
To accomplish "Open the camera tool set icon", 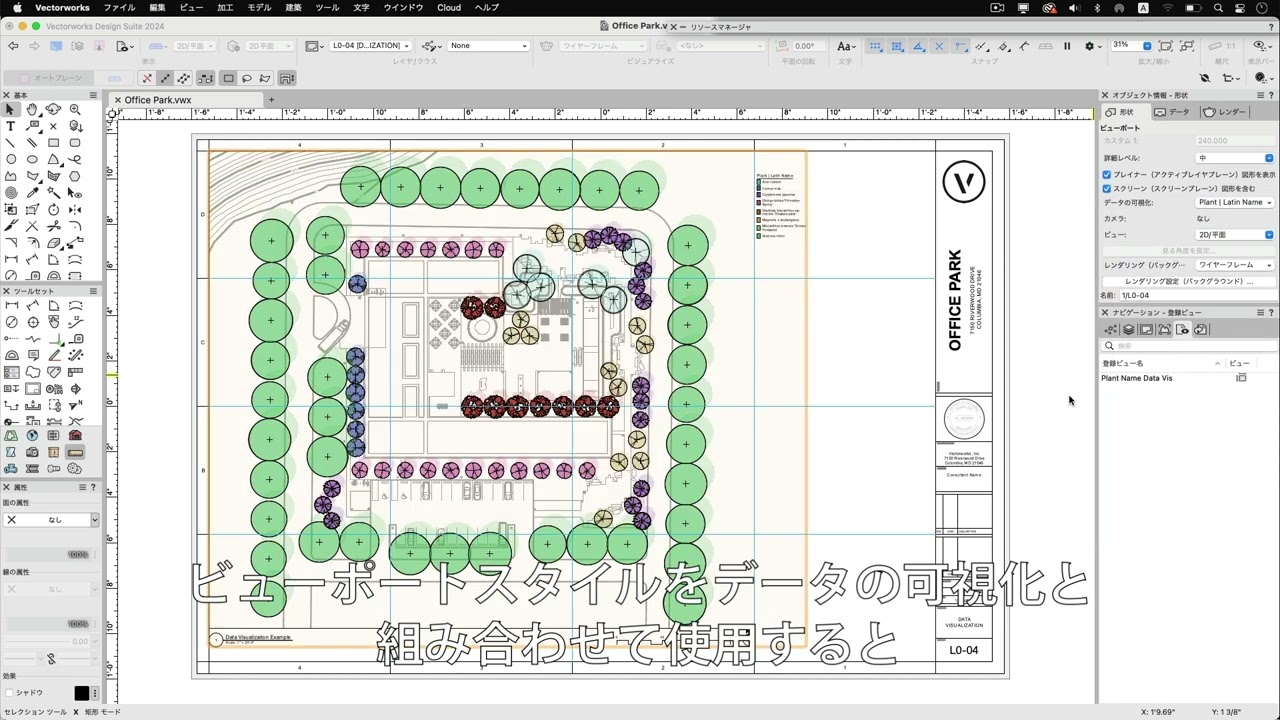I will point(32,452).
